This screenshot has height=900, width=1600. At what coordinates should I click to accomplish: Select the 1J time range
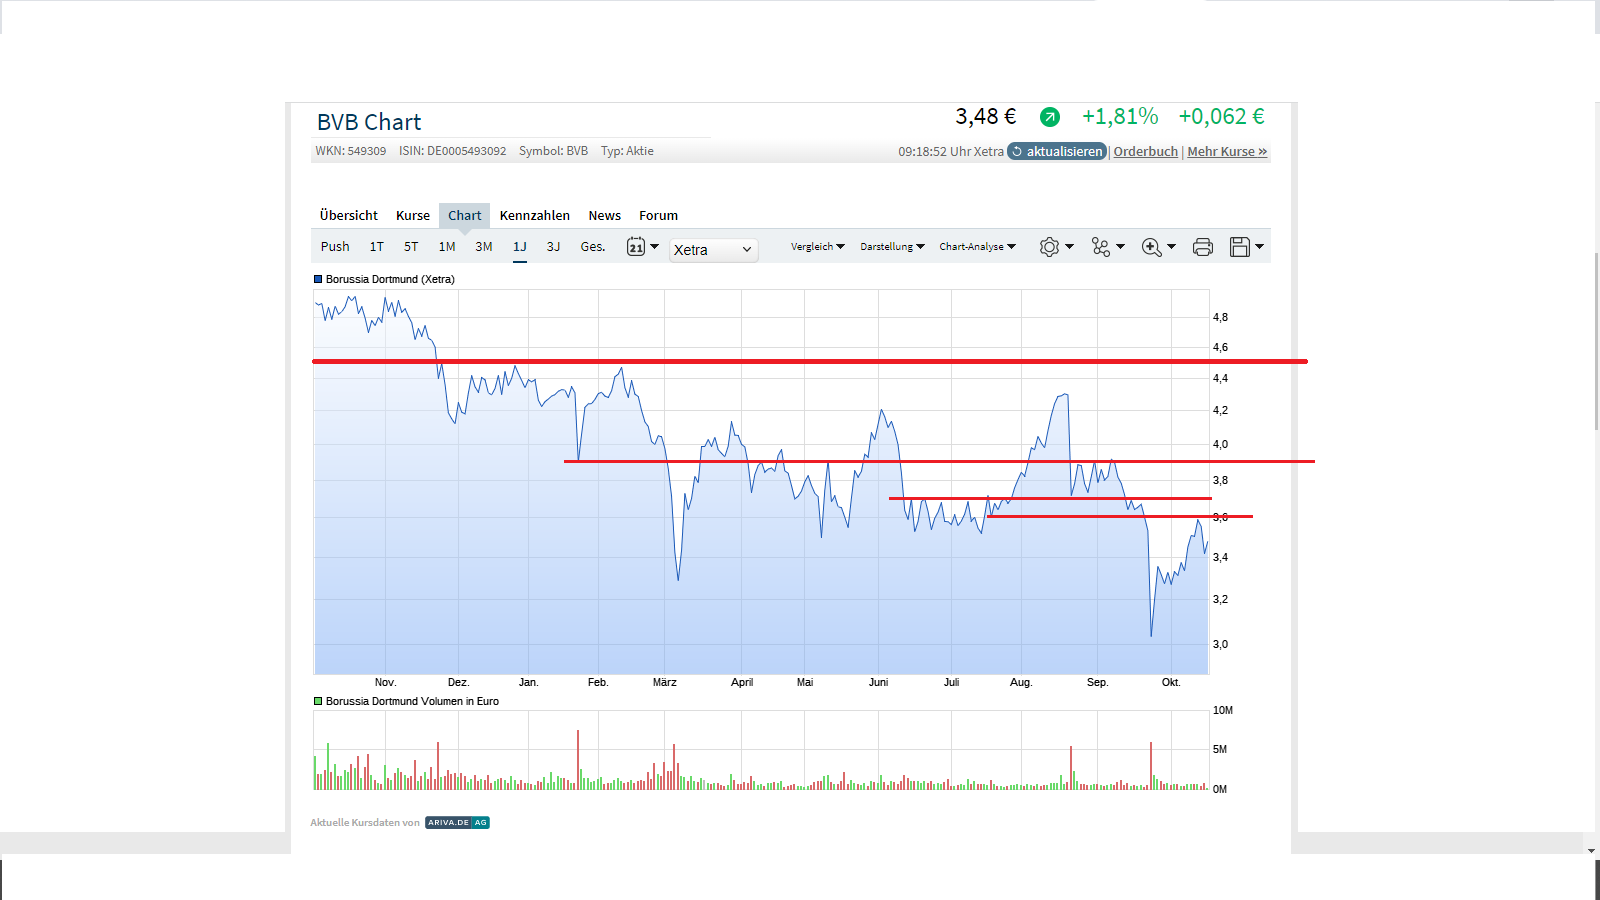(520, 247)
